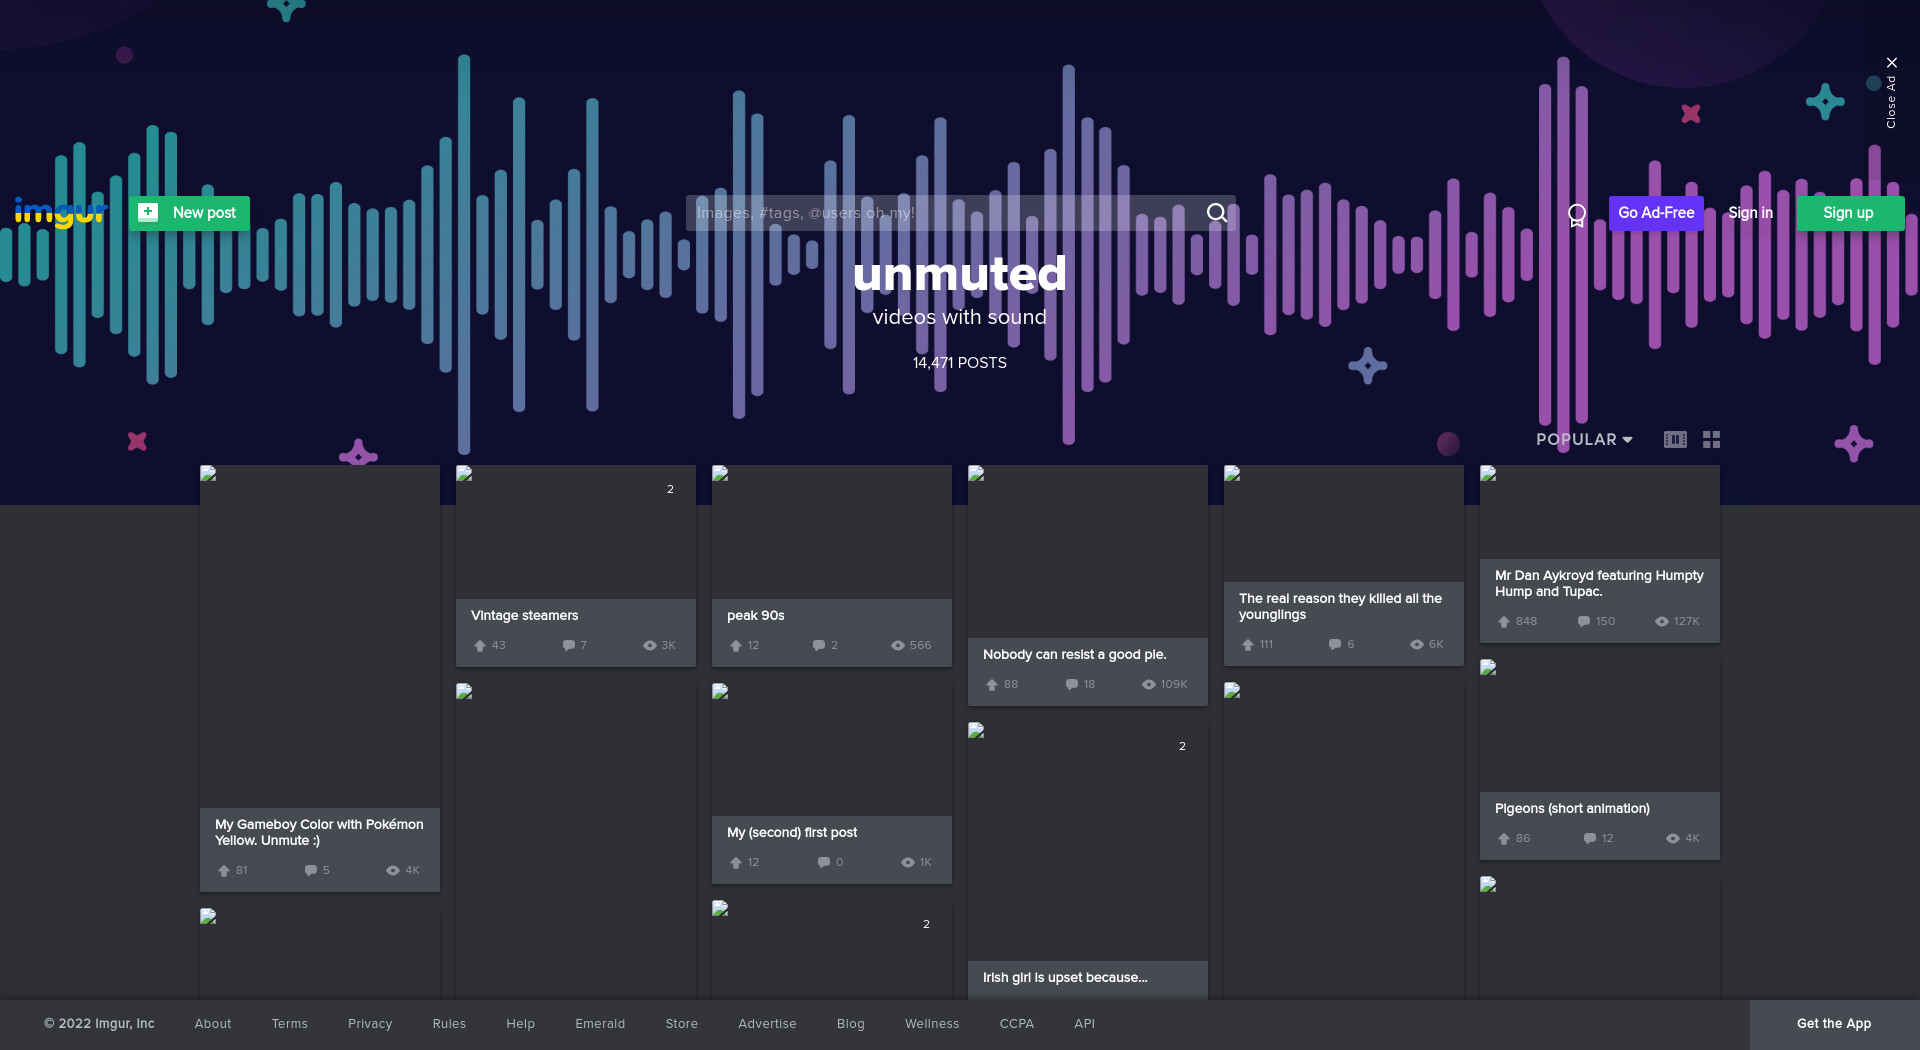The image size is (1920, 1050).
Task: Upvote the Vintage steamers post
Action: pos(480,646)
